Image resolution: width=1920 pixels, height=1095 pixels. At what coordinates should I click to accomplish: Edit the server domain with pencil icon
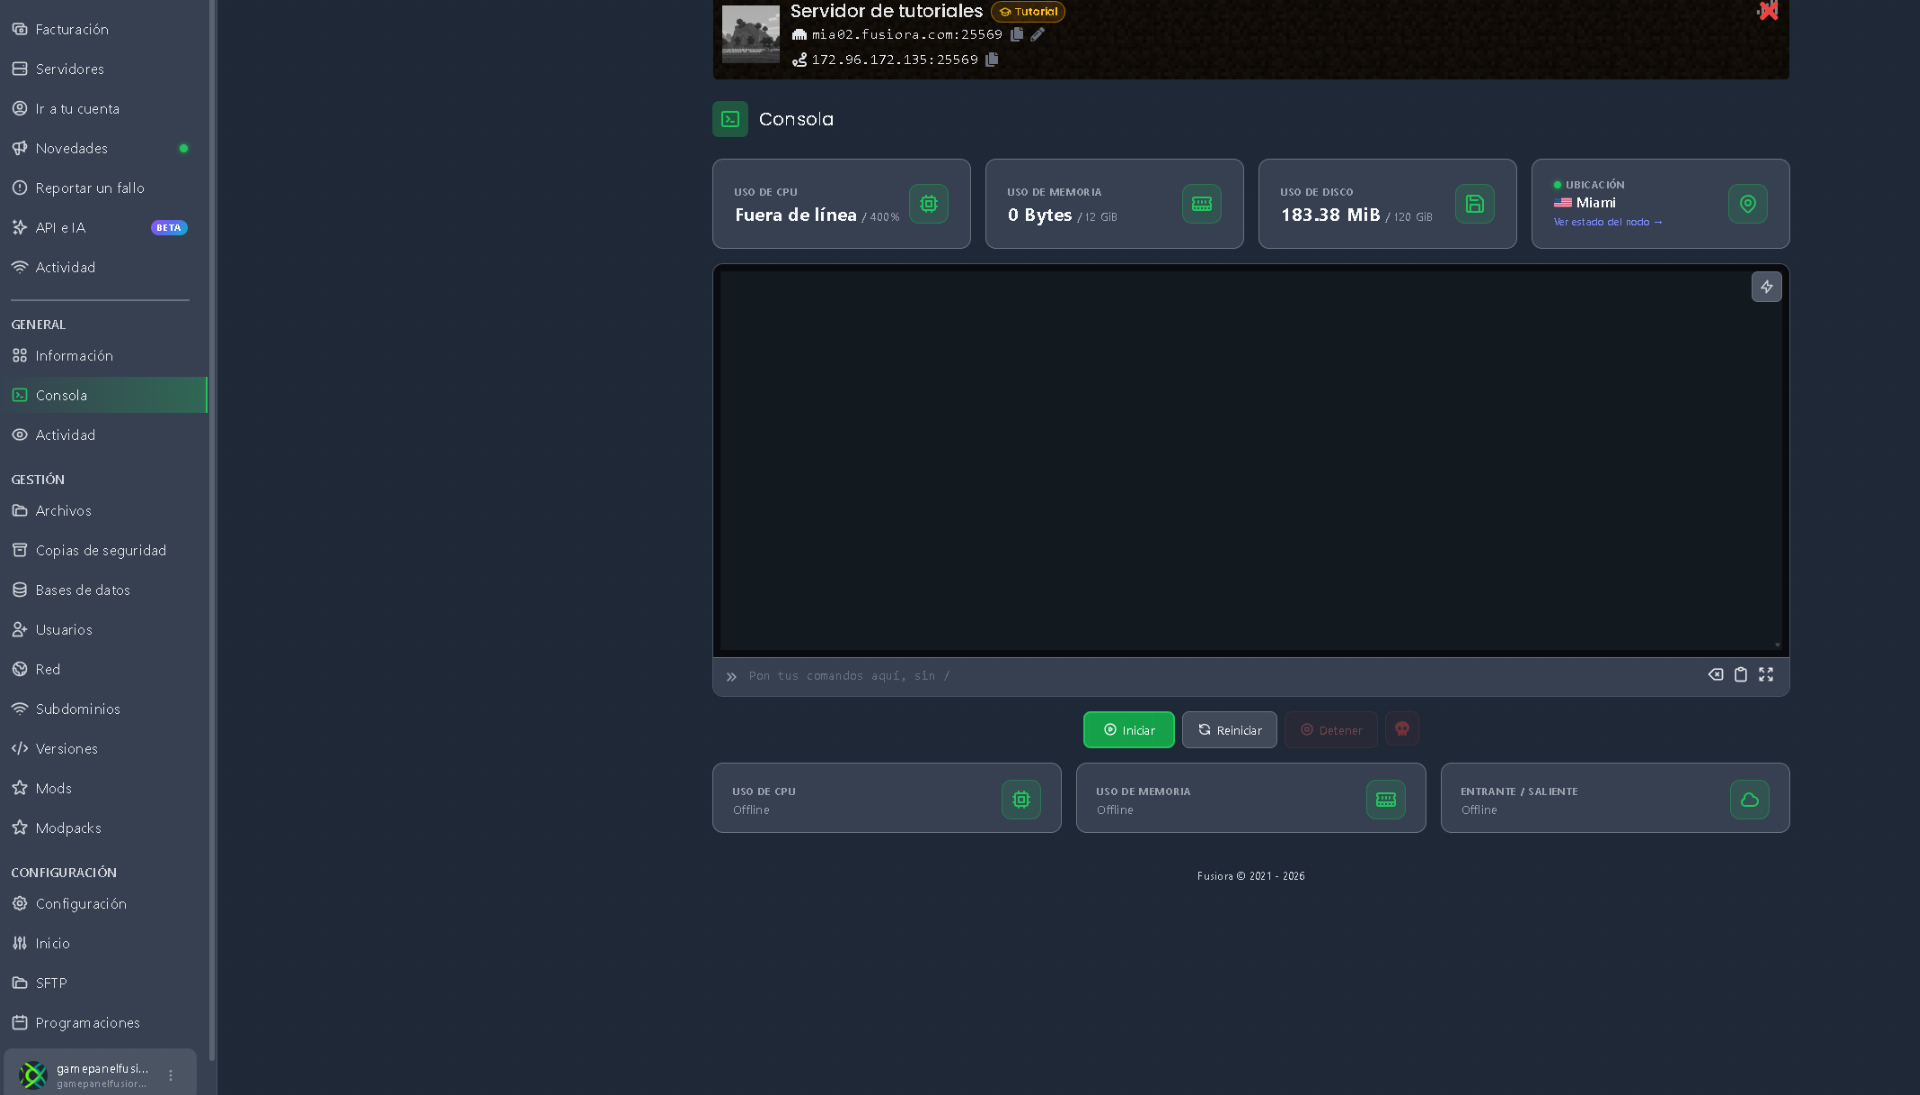[1038, 34]
